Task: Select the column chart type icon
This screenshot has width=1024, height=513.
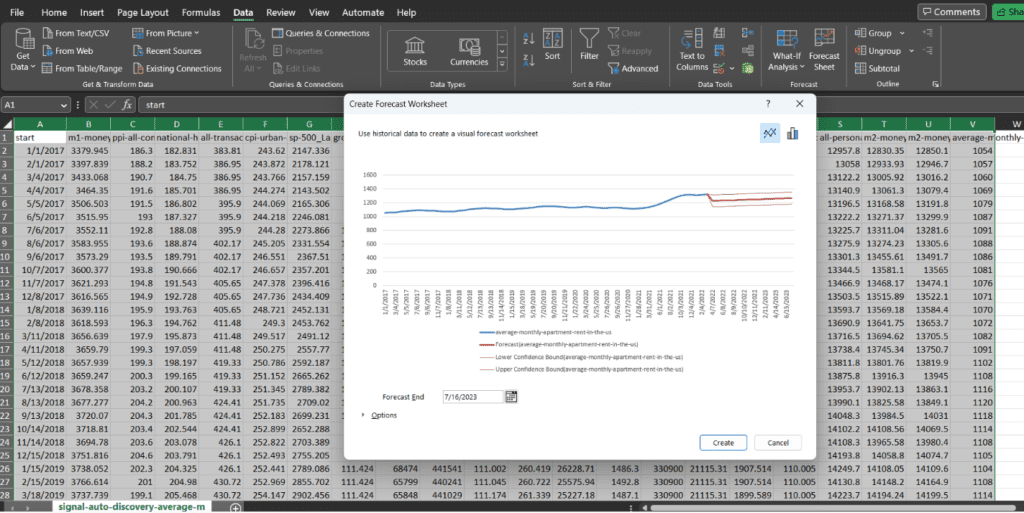Action: pyautogui.click(x=792, y=133)
